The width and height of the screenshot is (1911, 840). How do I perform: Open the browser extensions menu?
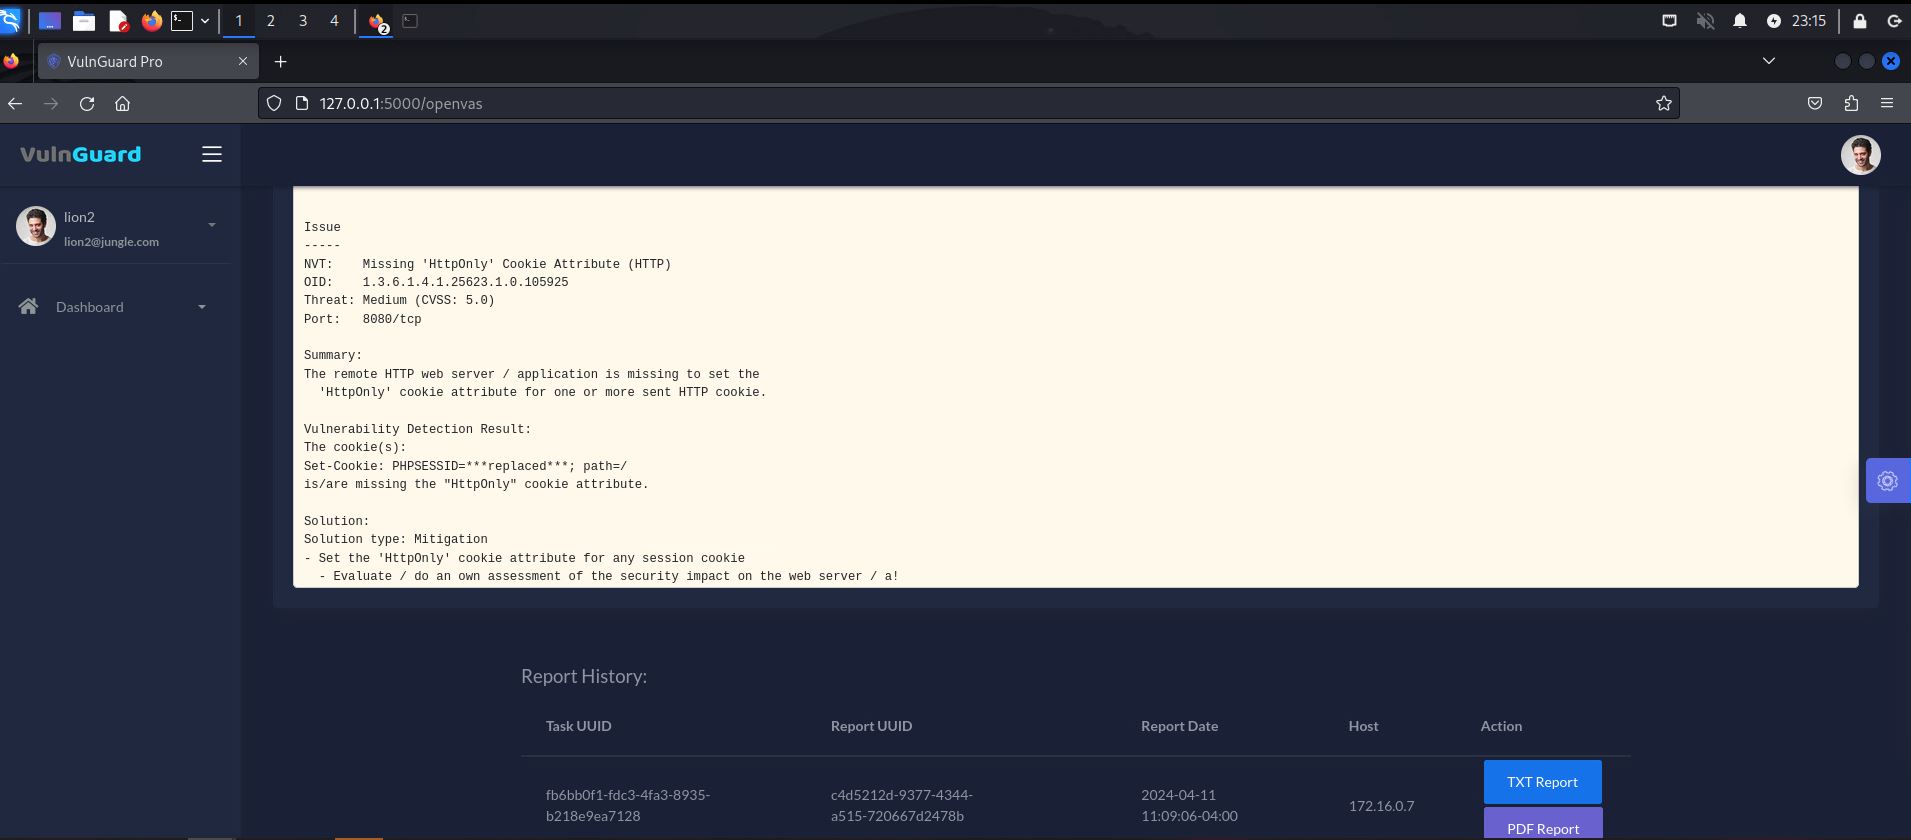(1851, 103)
